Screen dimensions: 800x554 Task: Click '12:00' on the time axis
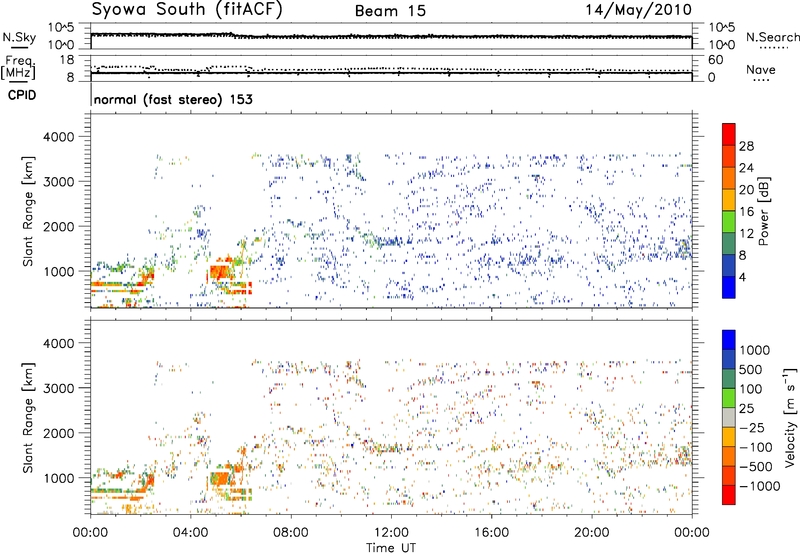click(391, 533)
